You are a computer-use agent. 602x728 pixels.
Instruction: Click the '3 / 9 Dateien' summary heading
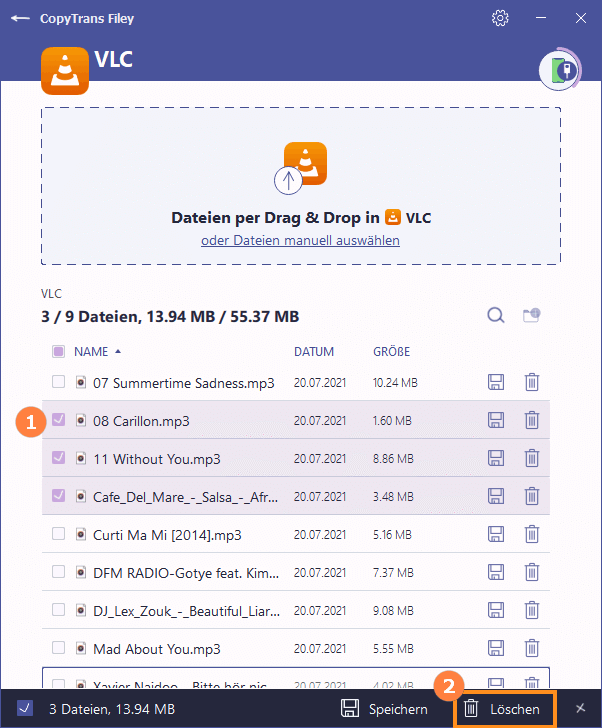click(170, 317)
